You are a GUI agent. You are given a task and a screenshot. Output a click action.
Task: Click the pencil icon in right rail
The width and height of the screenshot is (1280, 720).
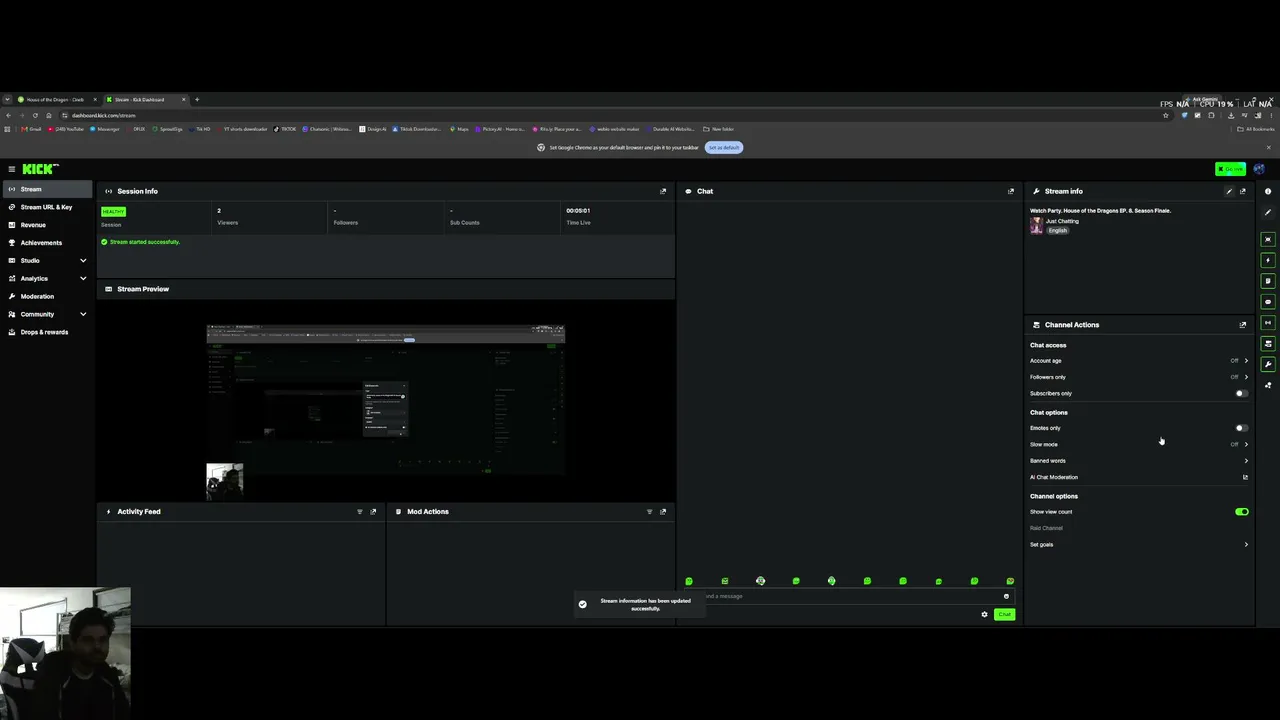click(x=1268, y=212)
